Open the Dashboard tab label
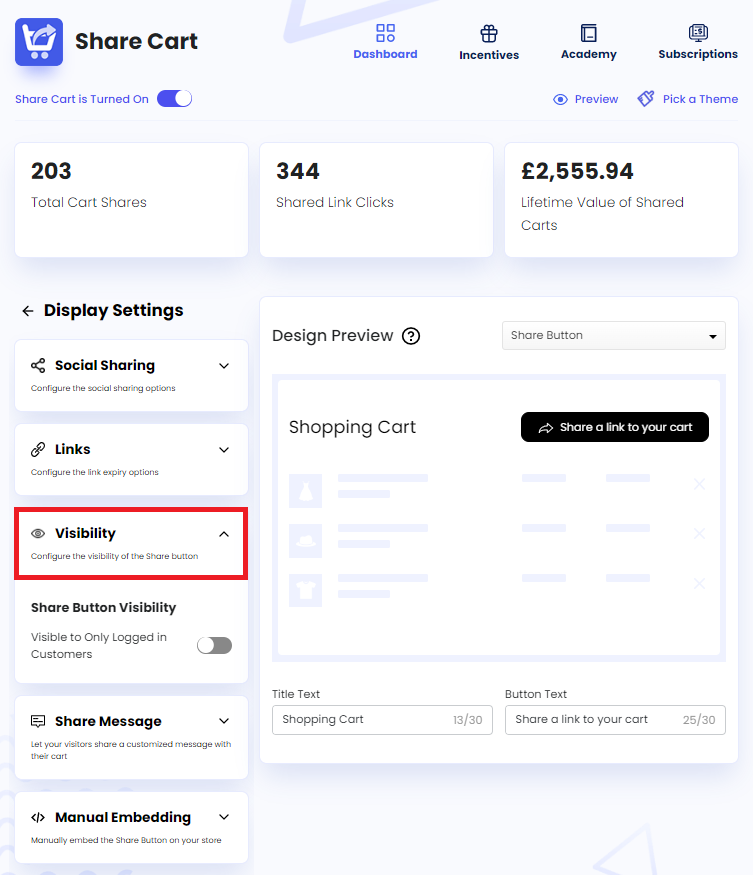 point(385,54)
